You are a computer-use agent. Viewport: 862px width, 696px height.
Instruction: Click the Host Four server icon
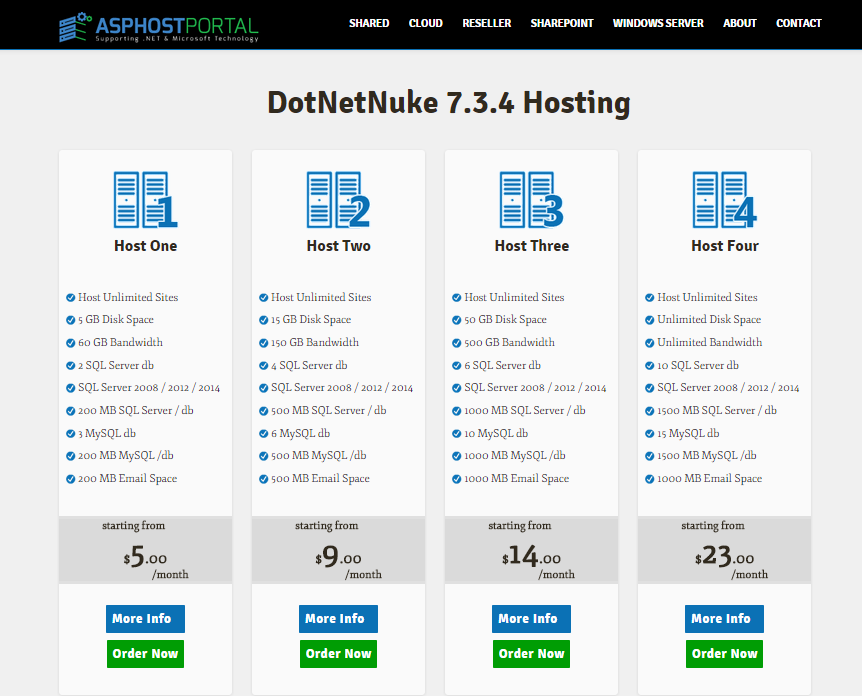pos(725,200)
